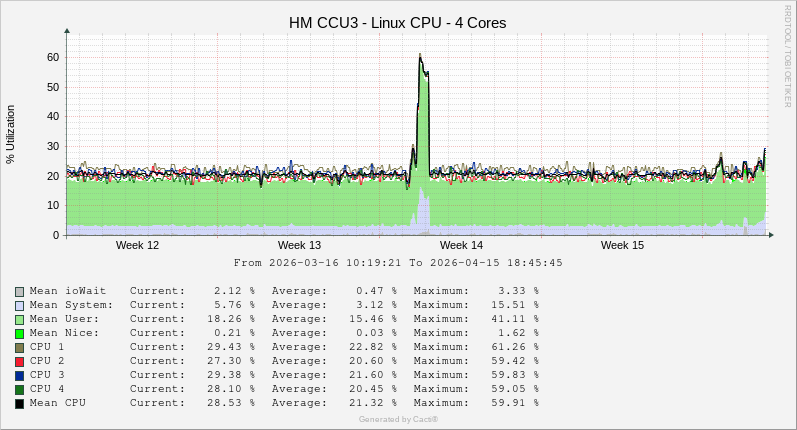Click the graph title HM CCU3 - Linux CPU
The width and height of the screenshot is (797, 430).
coord(397,22)
